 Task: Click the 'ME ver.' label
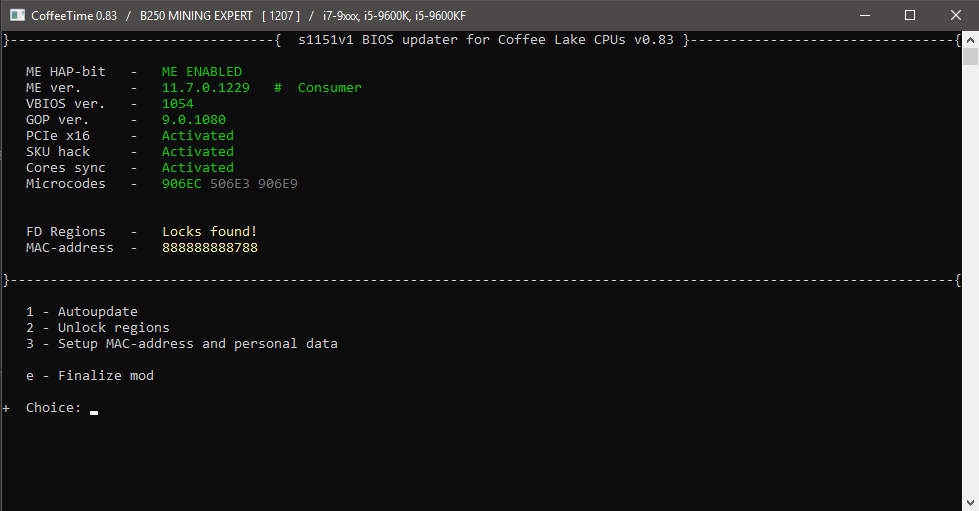point(54,87)
